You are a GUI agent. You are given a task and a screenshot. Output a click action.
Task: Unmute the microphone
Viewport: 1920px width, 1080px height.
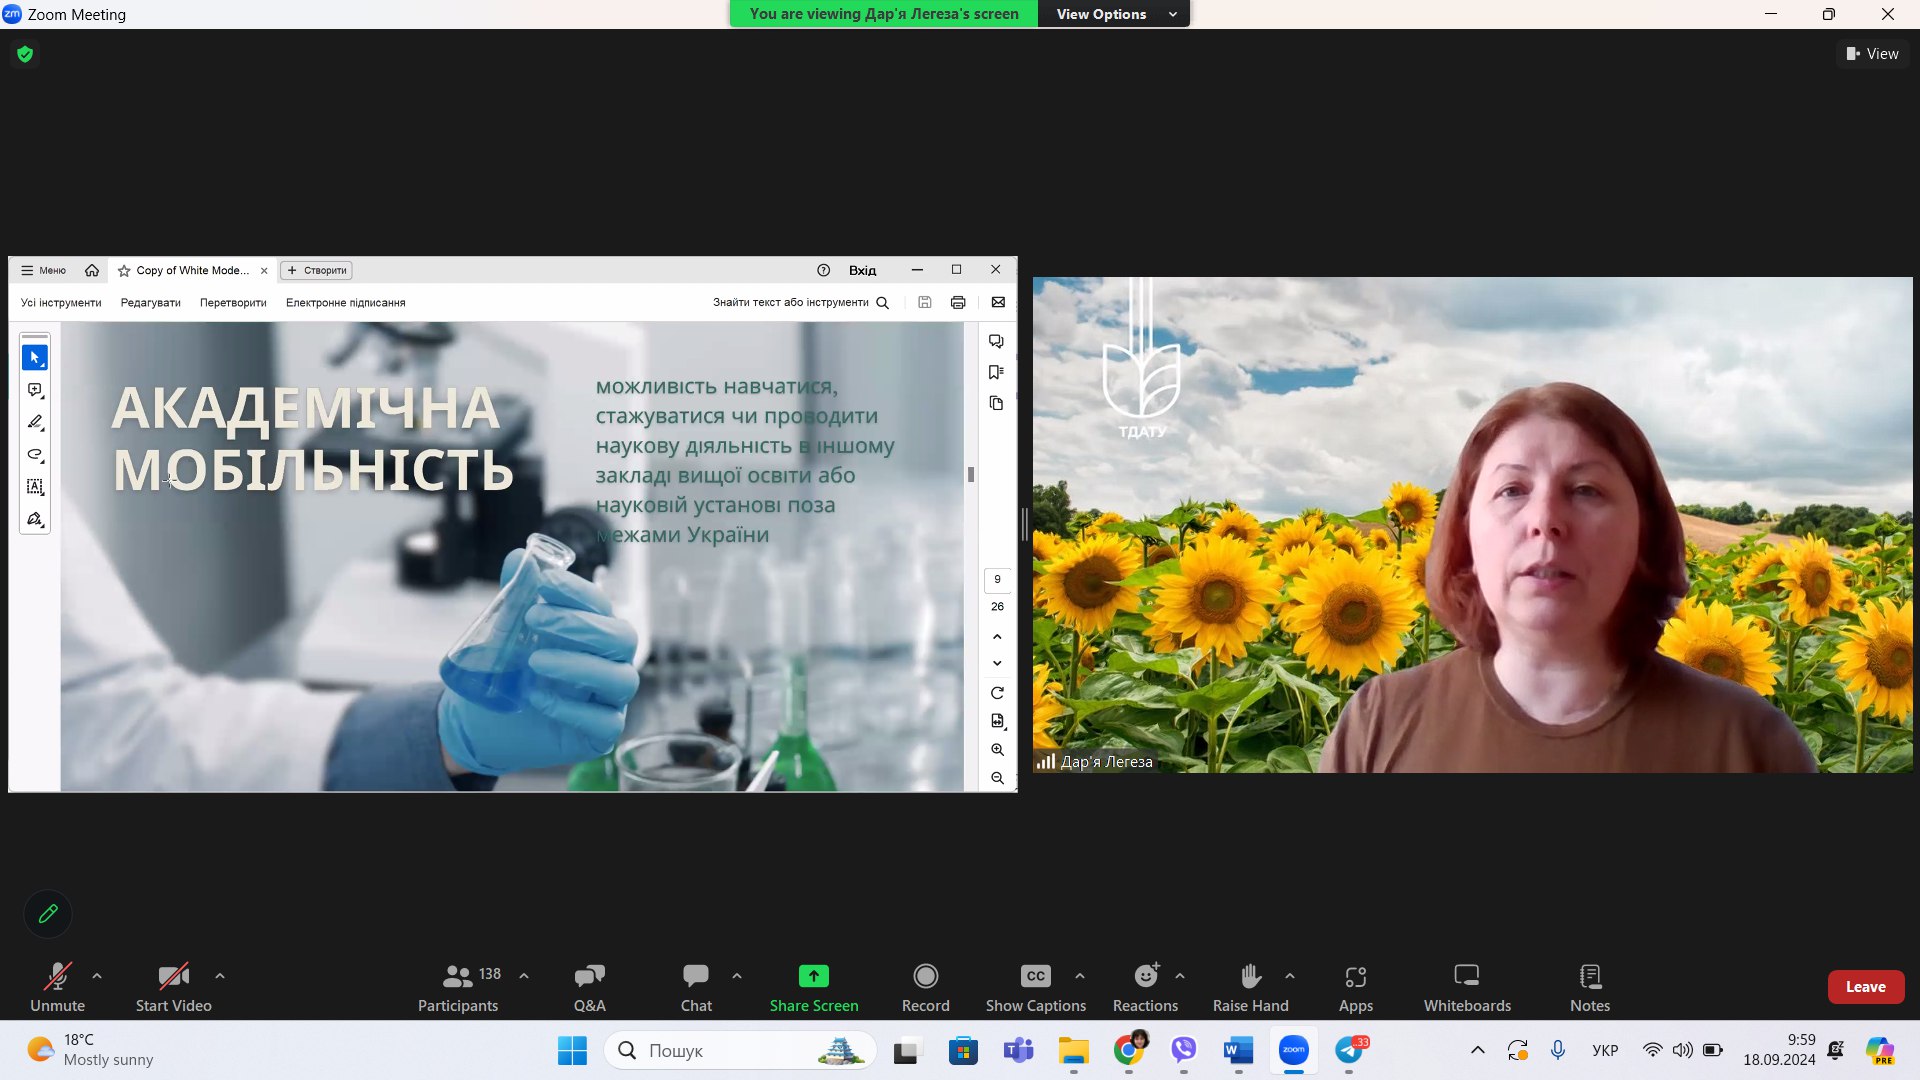57,986
